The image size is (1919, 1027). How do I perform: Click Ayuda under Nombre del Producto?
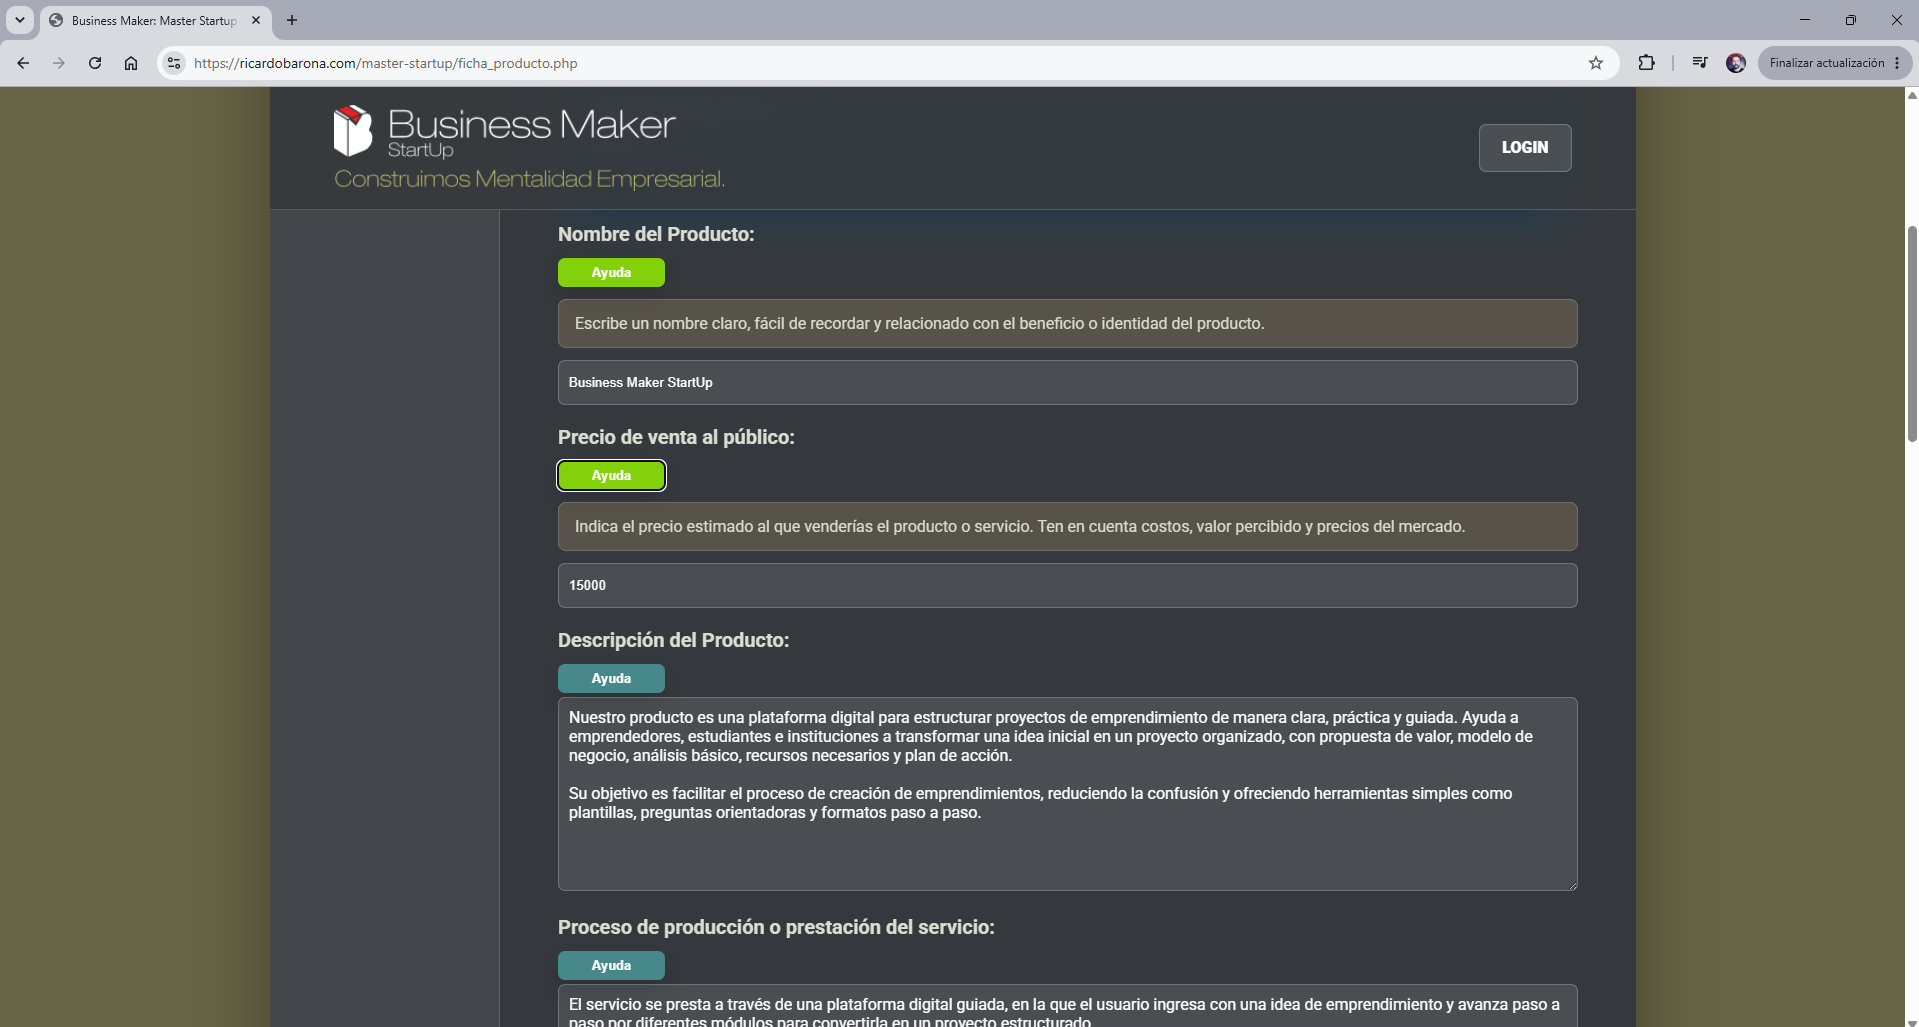611,272
